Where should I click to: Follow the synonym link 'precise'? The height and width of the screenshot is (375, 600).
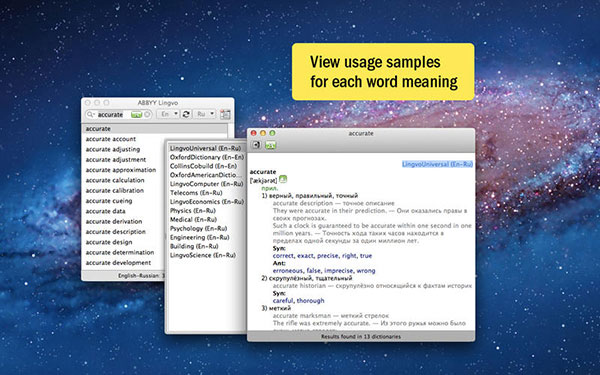point(328,256)
